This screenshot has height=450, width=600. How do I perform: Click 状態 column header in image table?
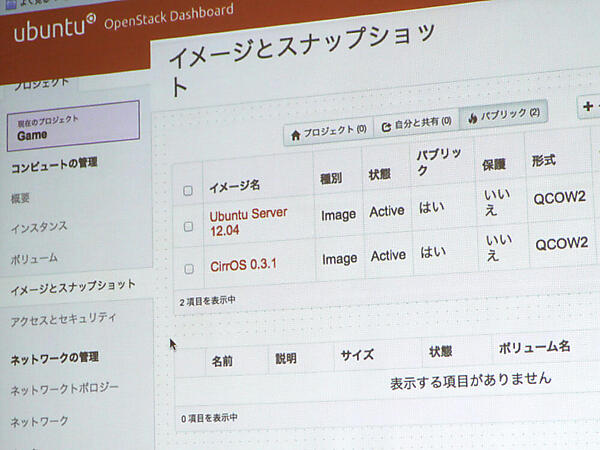[x=379, y=174]
